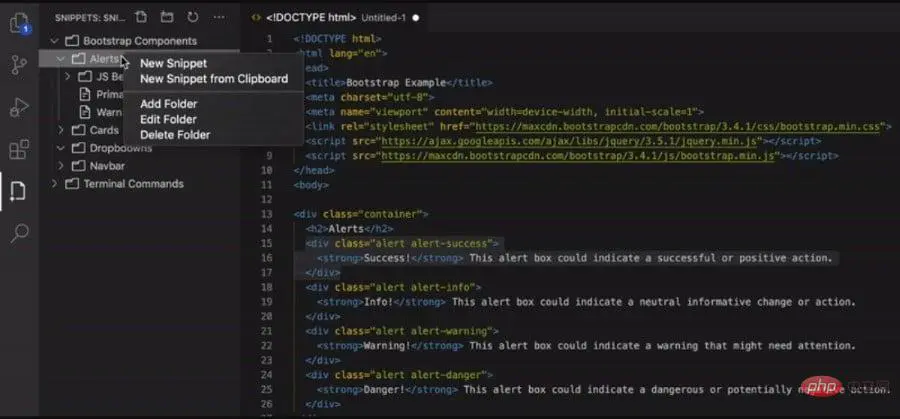The image size is (900, 419).
Task: Select Delete Folder in context menu
Action: (x=175, y=135)
